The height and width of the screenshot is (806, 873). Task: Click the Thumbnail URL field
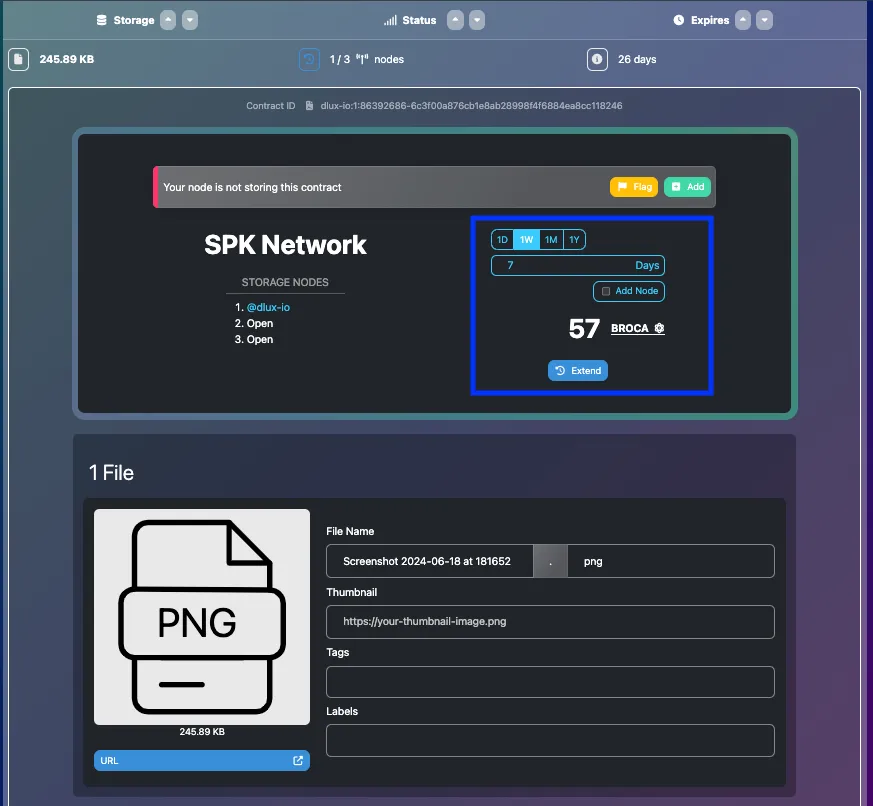coord(550,622)
